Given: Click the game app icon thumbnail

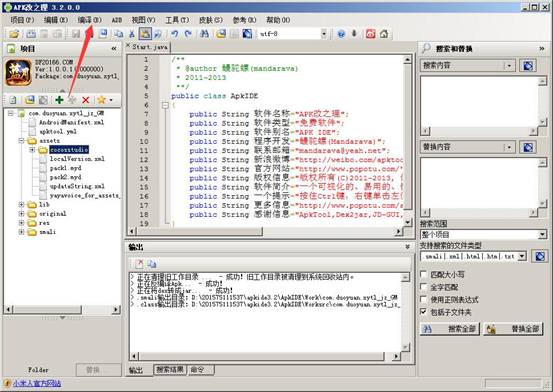Looking at the screenshot, I should tap(18, 73).
